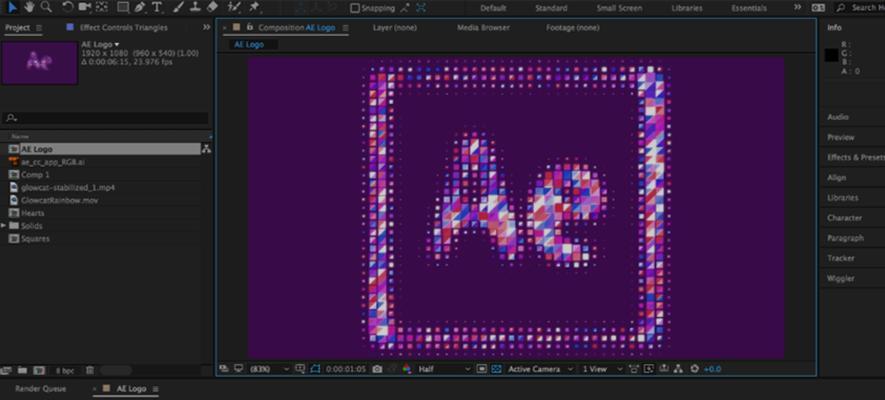Click the current time 0:00:01:05
885x400 pixels.
pyautogui.click(x=345, y=369)
